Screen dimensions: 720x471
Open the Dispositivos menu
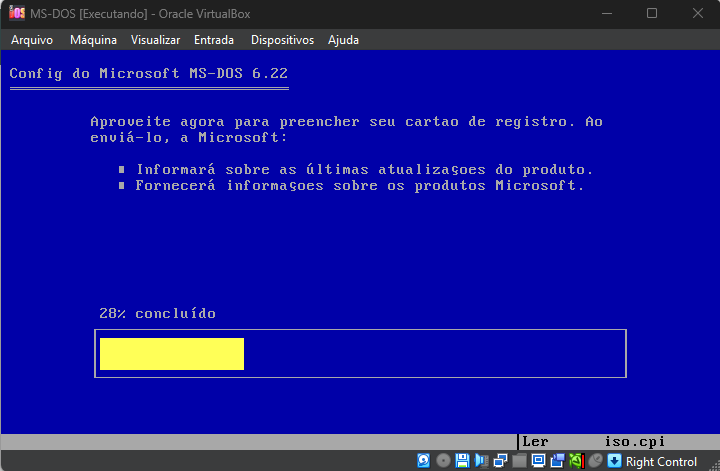[x=282, y=40]
